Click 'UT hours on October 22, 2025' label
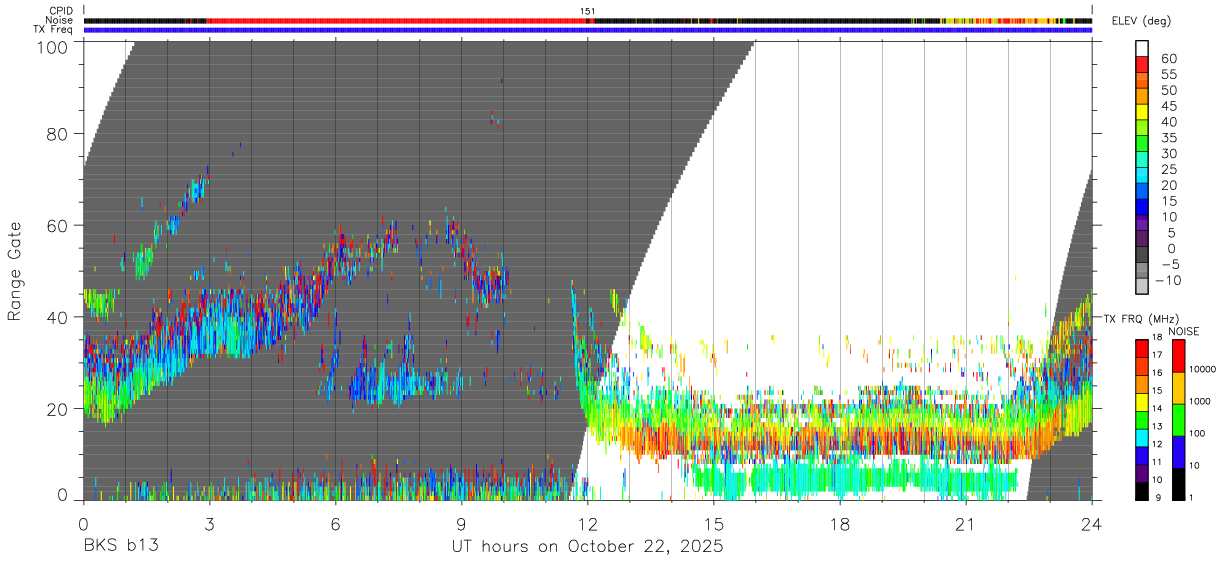The width and height of the screenshot is (1228, 567). pyautogui.click(x=588, y=546)
